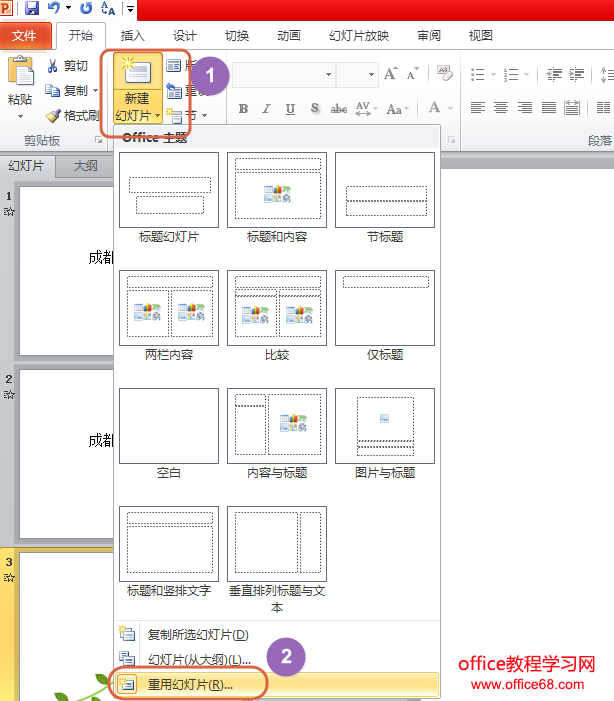Select the Format Painter (格式刷) brush
This screenshot has width=614, height=701.
53,116
